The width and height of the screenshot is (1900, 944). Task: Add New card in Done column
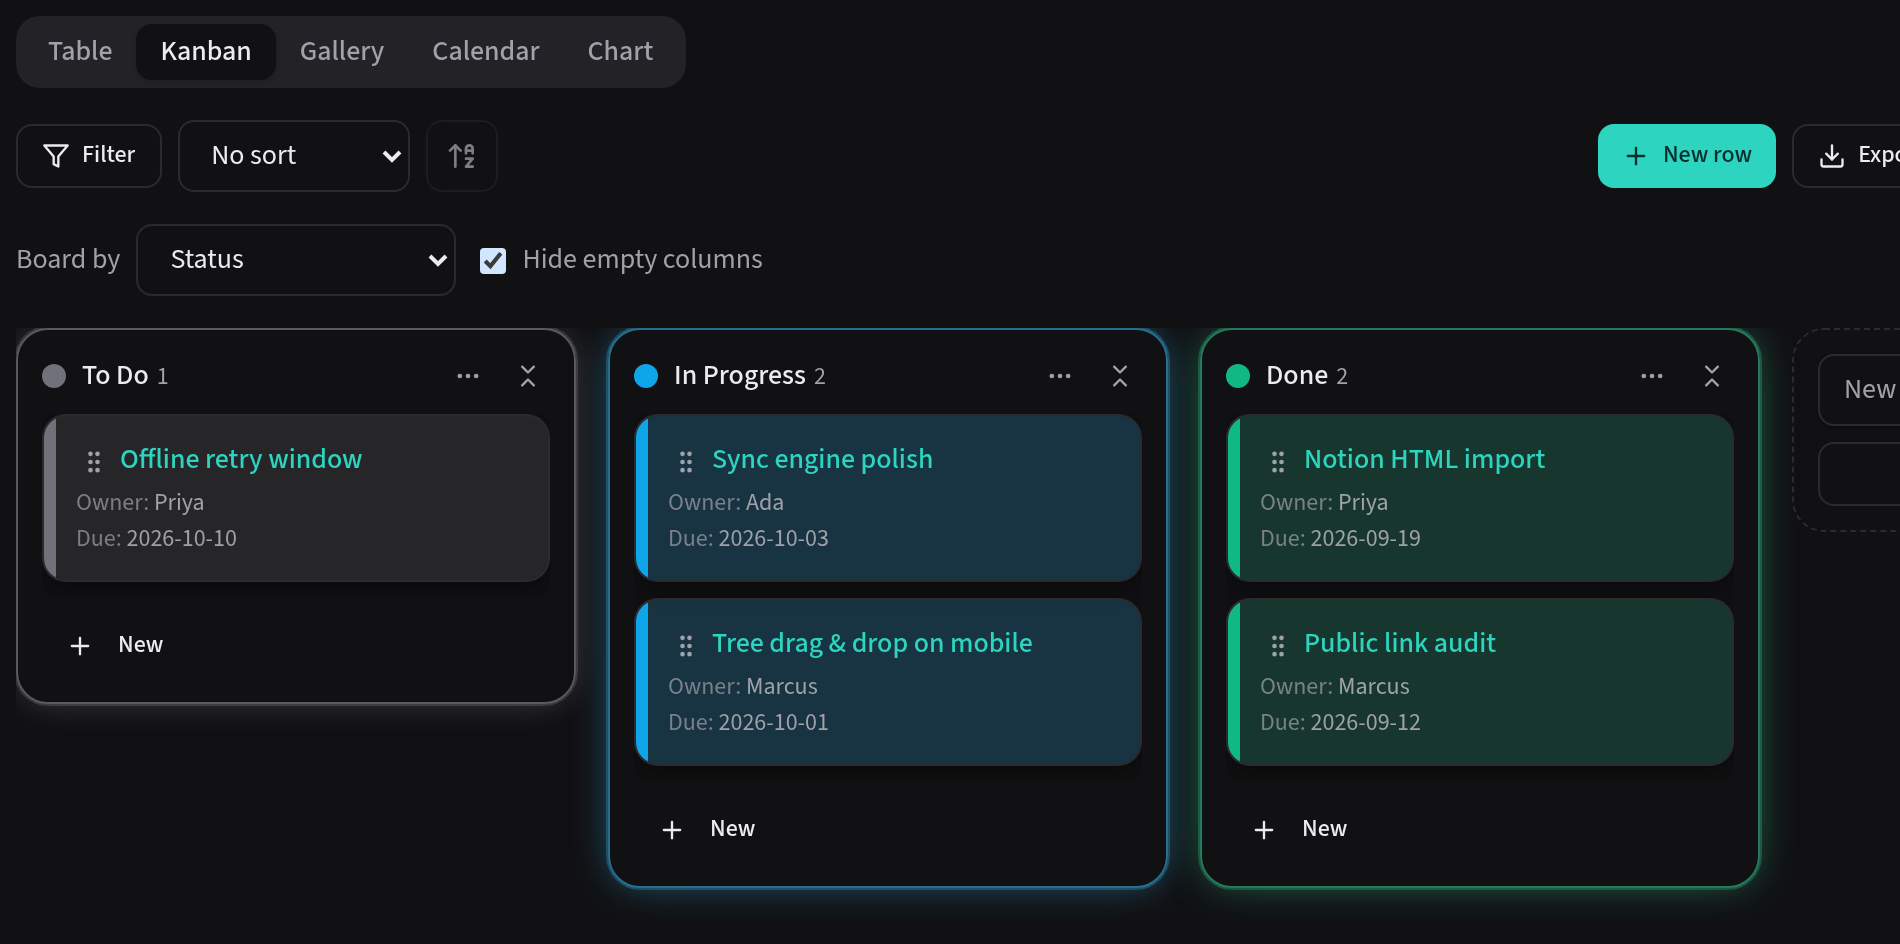click(1300, 829)
